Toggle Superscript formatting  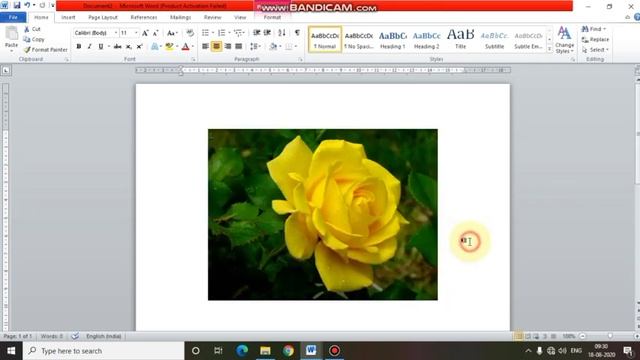(139, 47)
